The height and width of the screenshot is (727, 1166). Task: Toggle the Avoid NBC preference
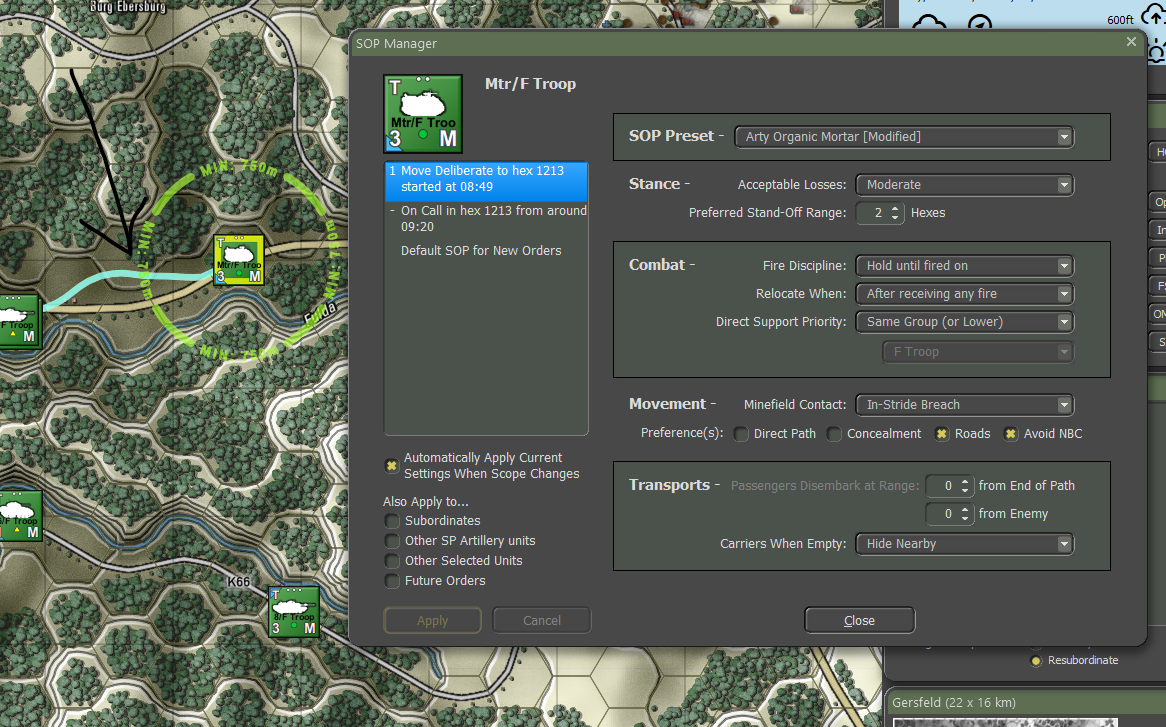click(x=1011, y=434)
